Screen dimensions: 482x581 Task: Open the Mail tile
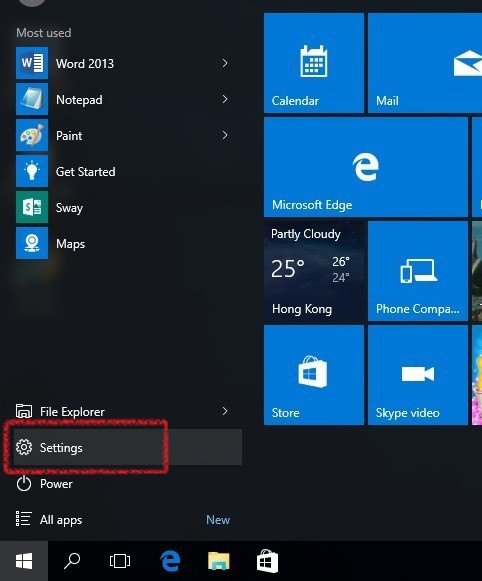pos(425,63)
